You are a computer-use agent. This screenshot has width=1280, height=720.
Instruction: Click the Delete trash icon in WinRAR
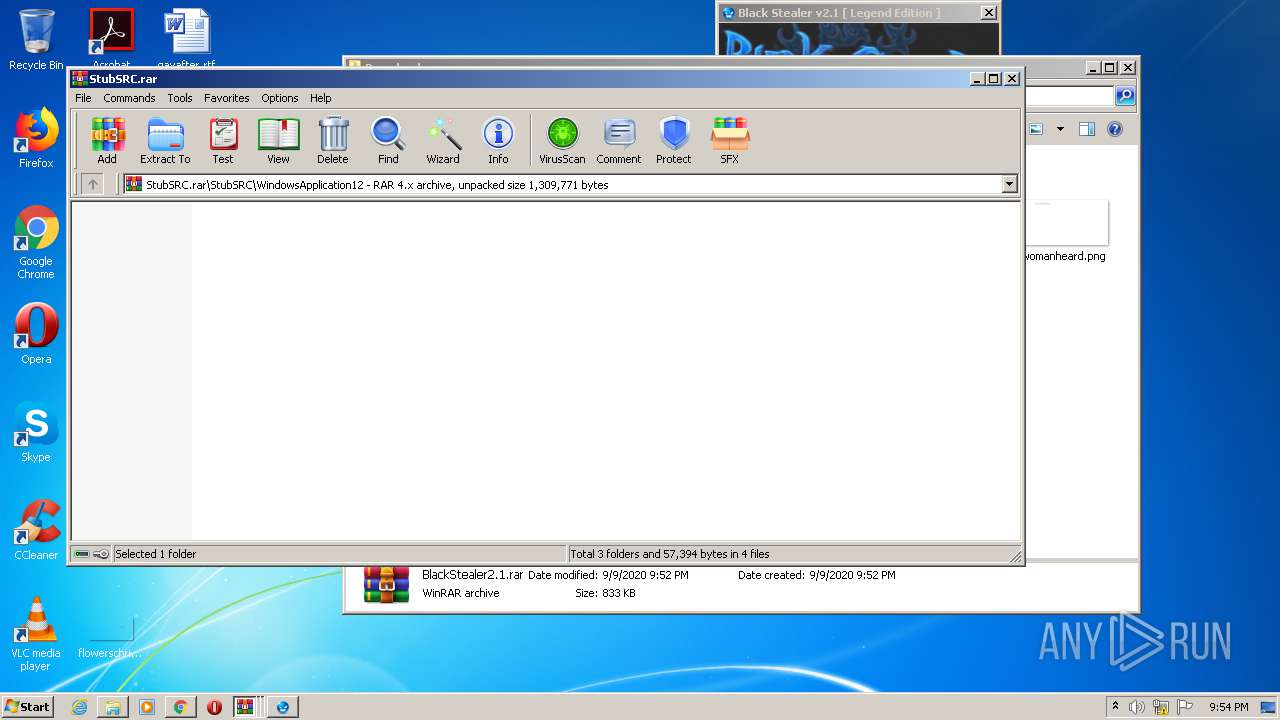(x=333, y=140)
